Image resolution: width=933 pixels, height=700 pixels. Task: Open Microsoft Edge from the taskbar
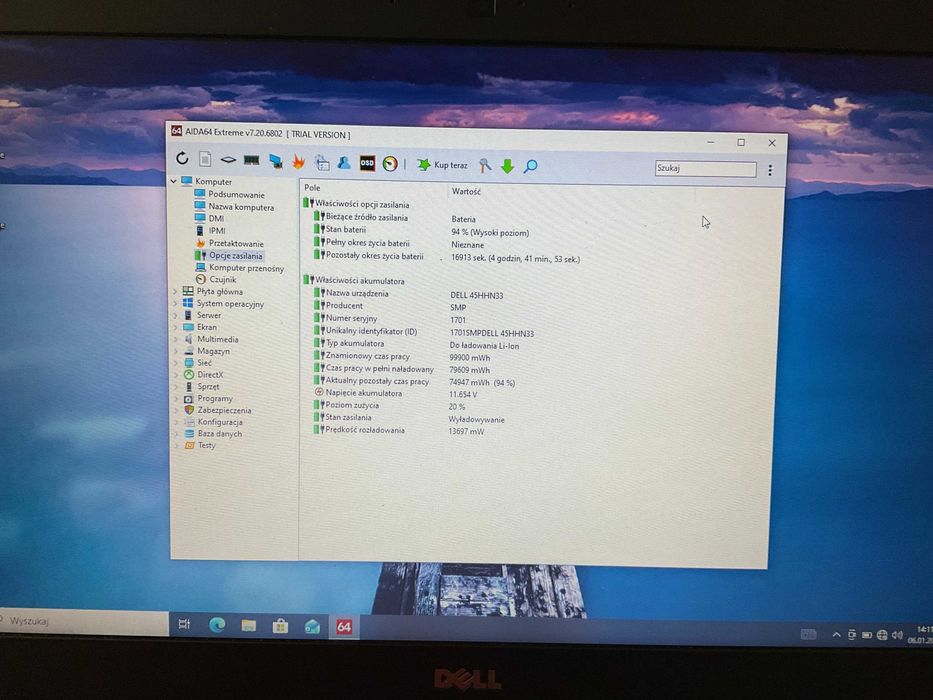tap(217, 625)
